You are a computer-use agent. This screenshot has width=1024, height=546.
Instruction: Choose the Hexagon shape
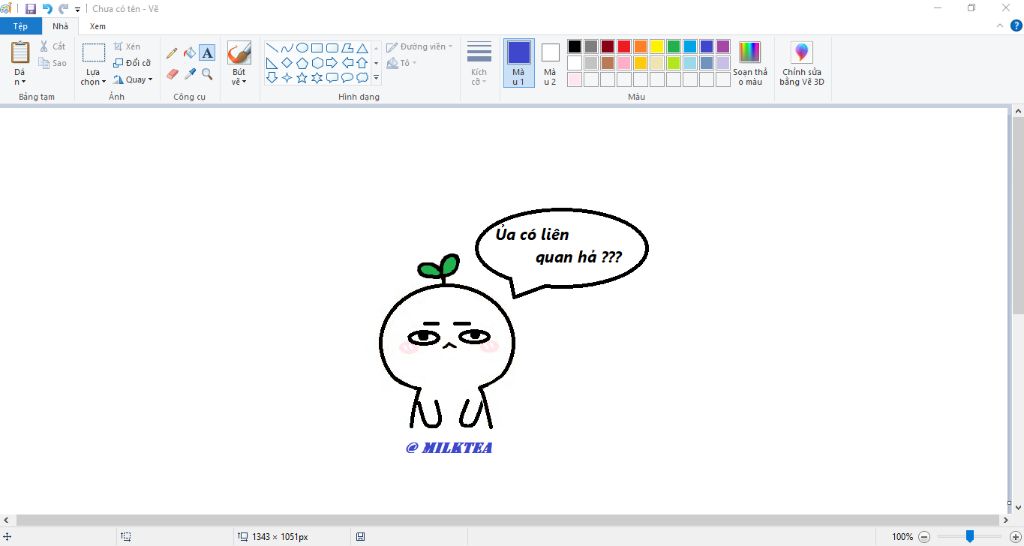pos(317,63)
